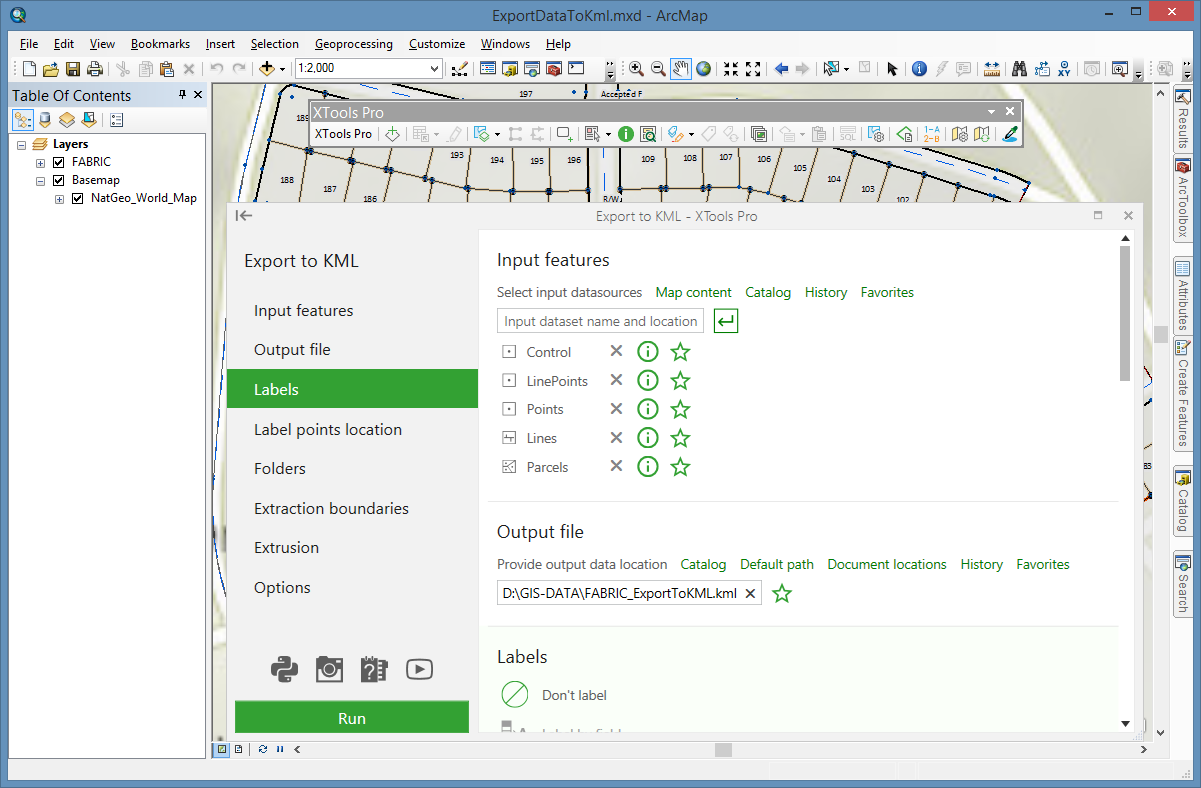Open XTools Pro menu dropdown
This screenshot has height=788, width=1201.
343,133
